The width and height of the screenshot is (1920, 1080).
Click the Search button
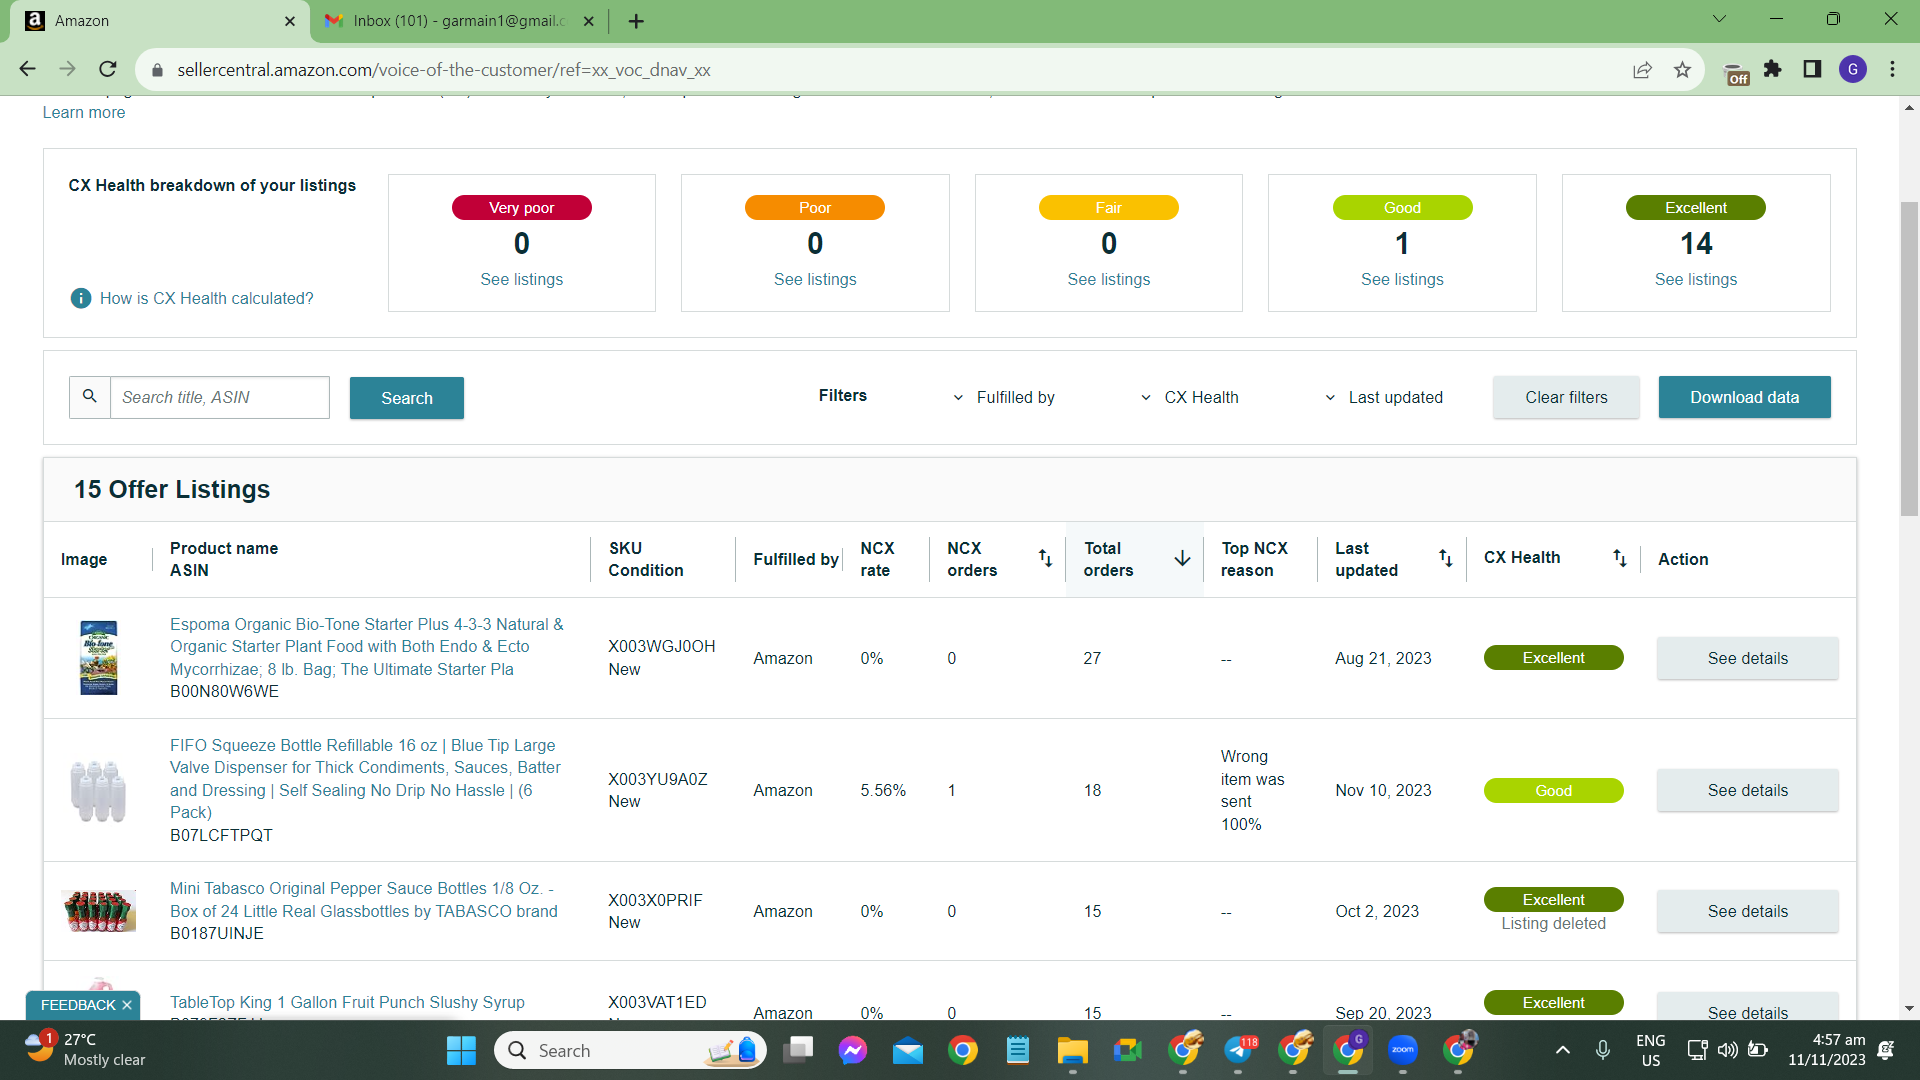[x=407, y=398]
